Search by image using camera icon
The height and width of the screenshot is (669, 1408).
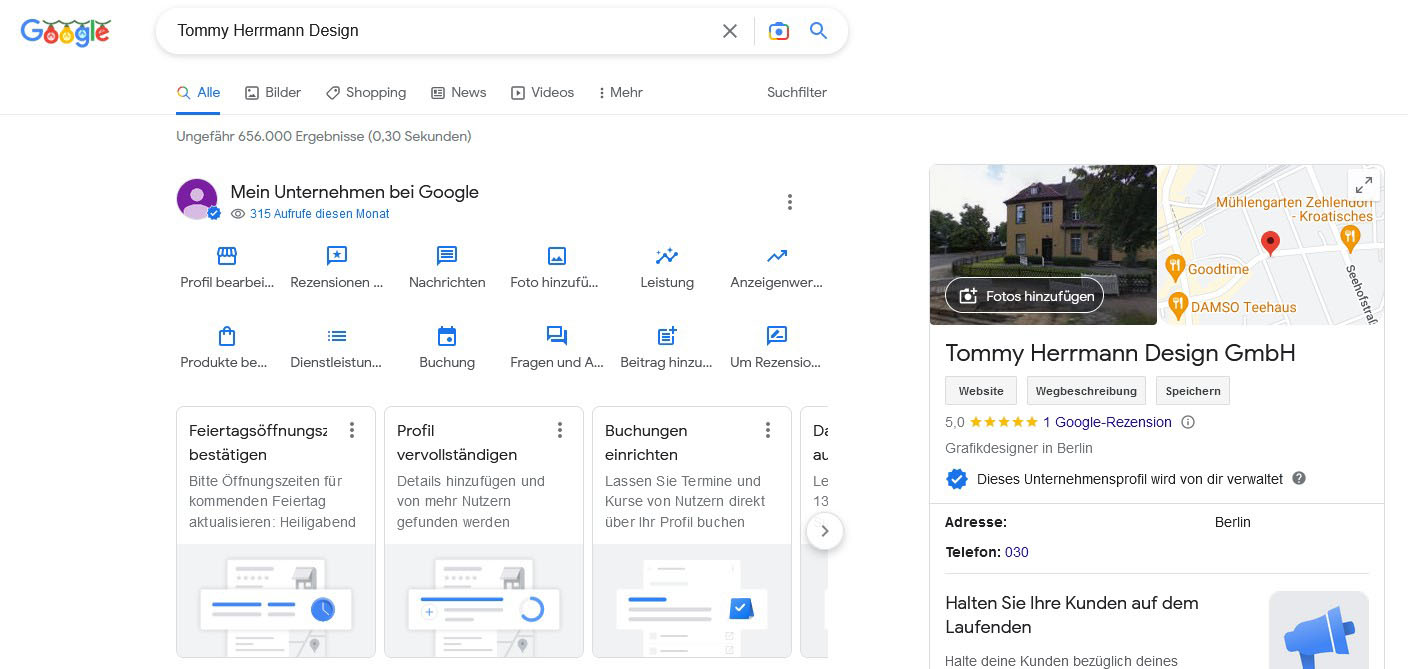(x=779, y=31)
